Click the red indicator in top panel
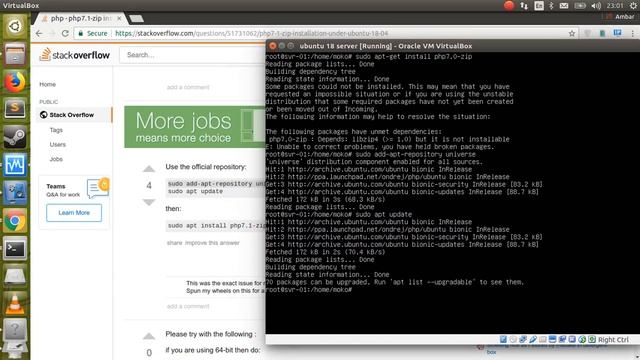 (x=509, y=6)
